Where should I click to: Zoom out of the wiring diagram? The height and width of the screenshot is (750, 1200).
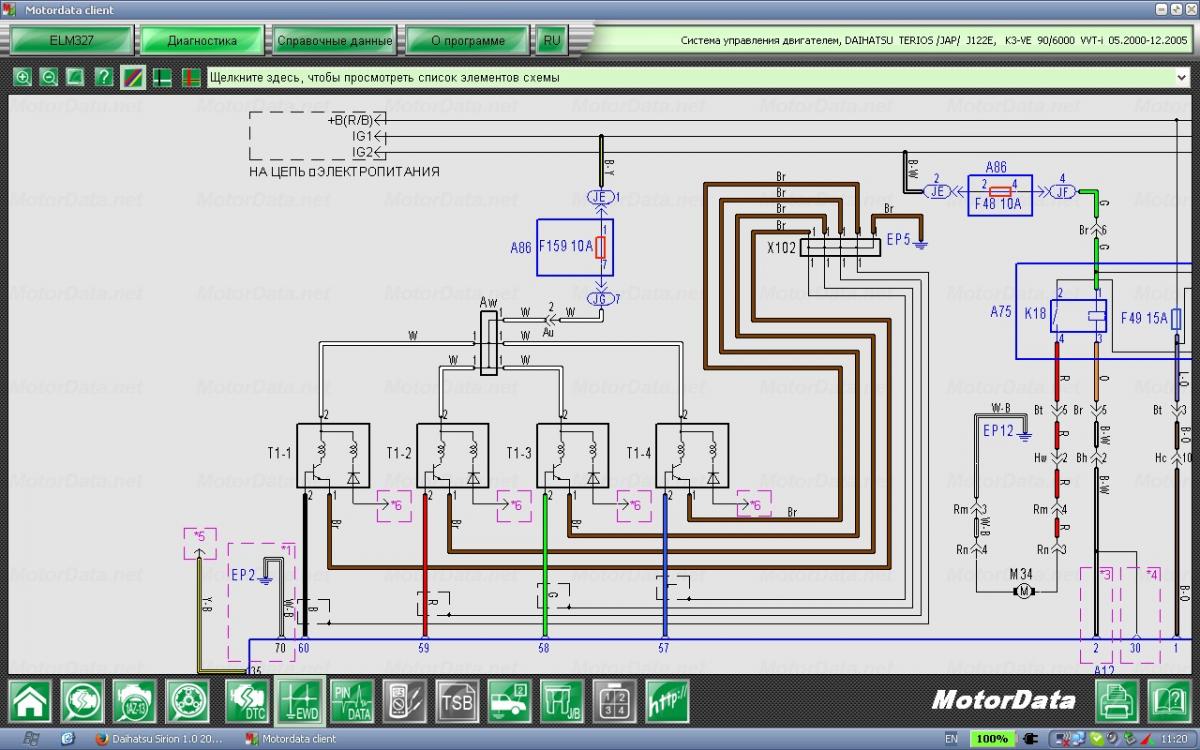[x=48, y=77]
